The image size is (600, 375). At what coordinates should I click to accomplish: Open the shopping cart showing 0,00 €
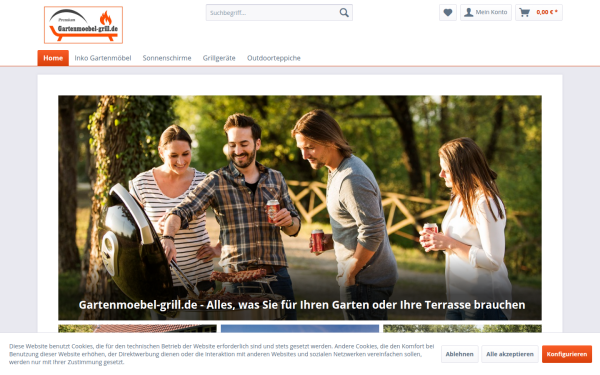click(x=539, y=13)
